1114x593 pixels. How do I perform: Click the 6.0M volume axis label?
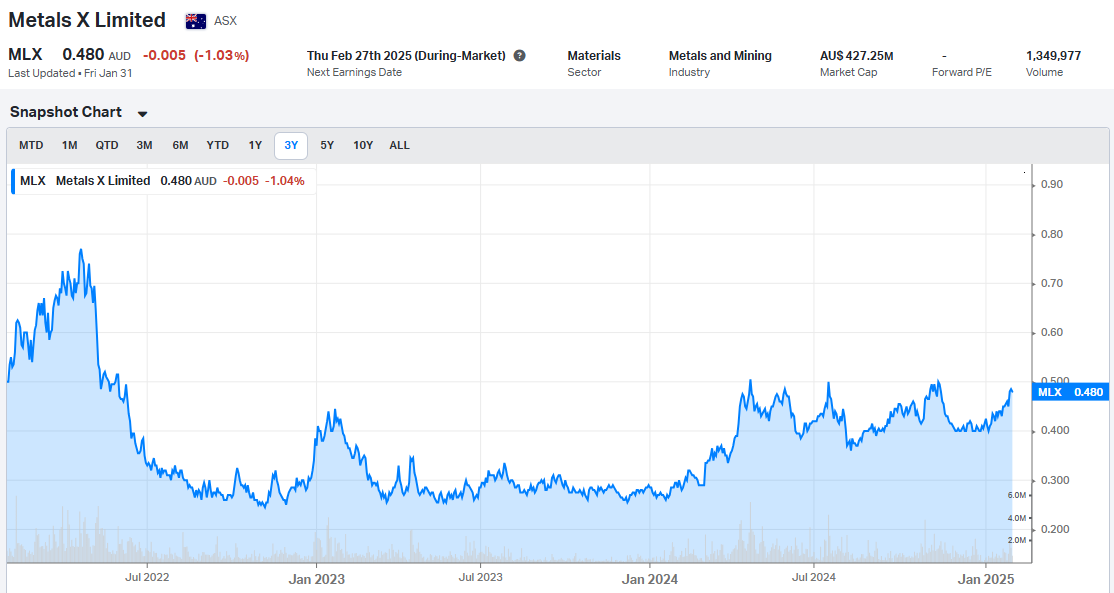click(1017, 495)
